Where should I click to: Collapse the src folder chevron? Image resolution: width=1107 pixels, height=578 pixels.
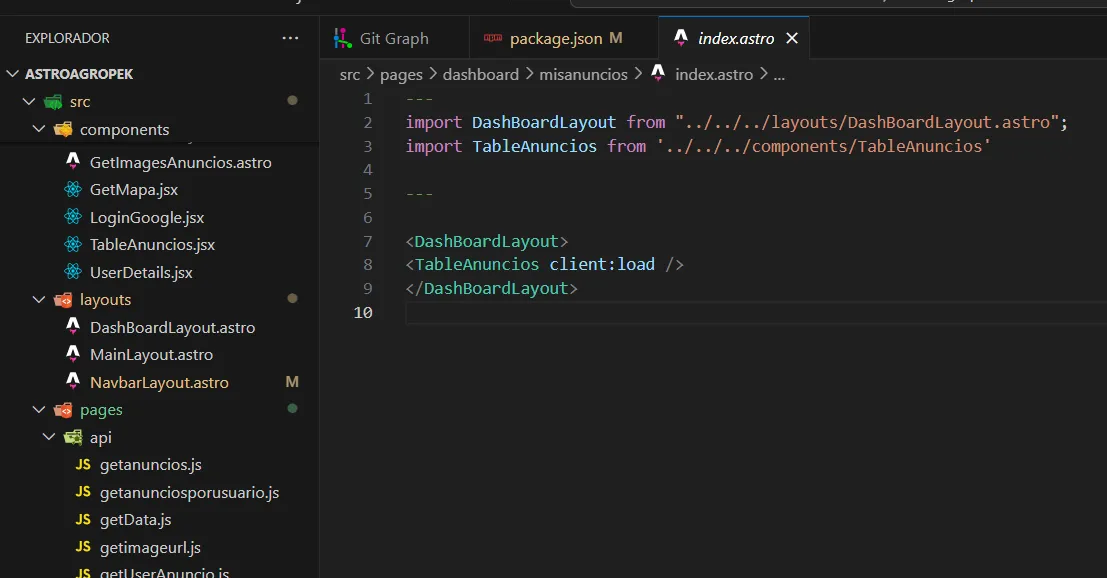click(x=29, y=102)
